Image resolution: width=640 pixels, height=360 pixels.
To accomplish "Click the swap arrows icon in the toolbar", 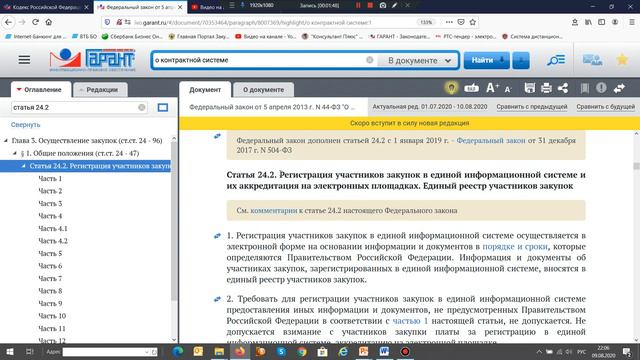I will pyautogui.click(x=619, y=88).
